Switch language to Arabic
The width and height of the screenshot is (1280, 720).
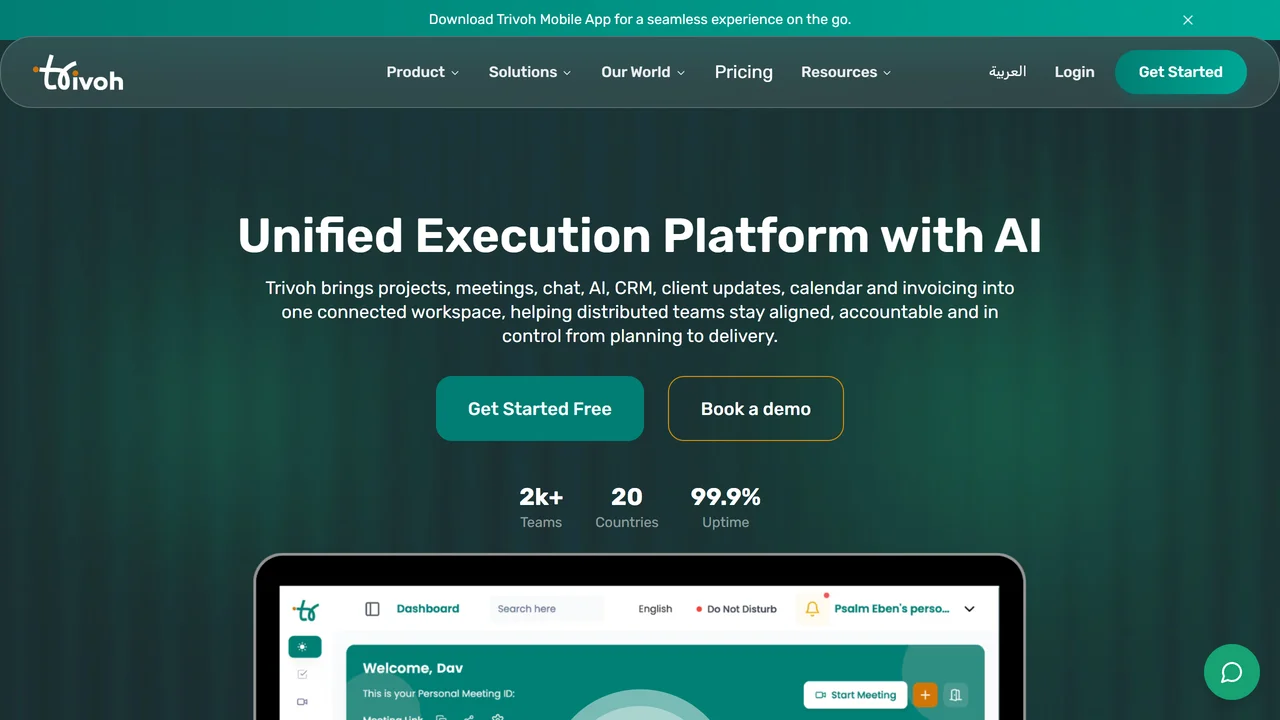[1008, 72]
